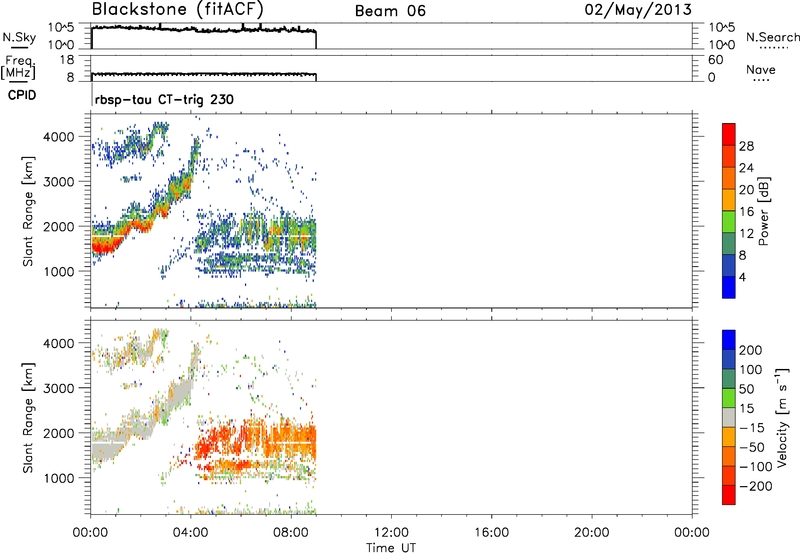Click the orange swatch between 20 and 24 on Power bar
Viewport: 800px width, 554px height.
tap(729, 178)
